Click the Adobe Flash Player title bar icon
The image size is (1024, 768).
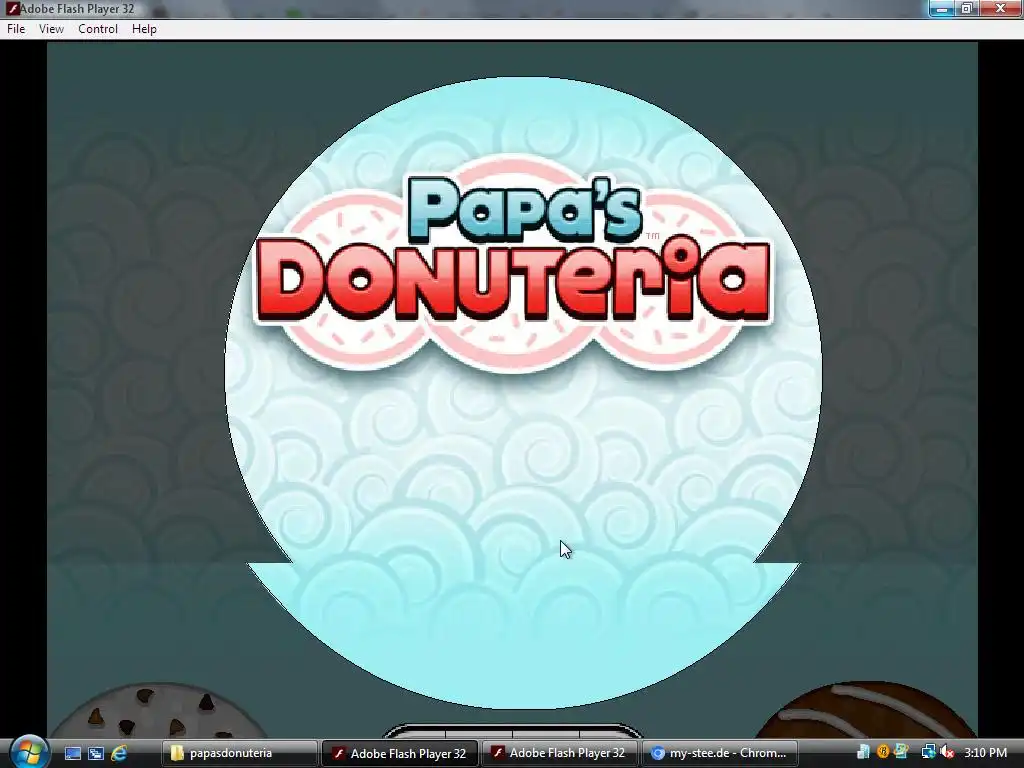12,8
